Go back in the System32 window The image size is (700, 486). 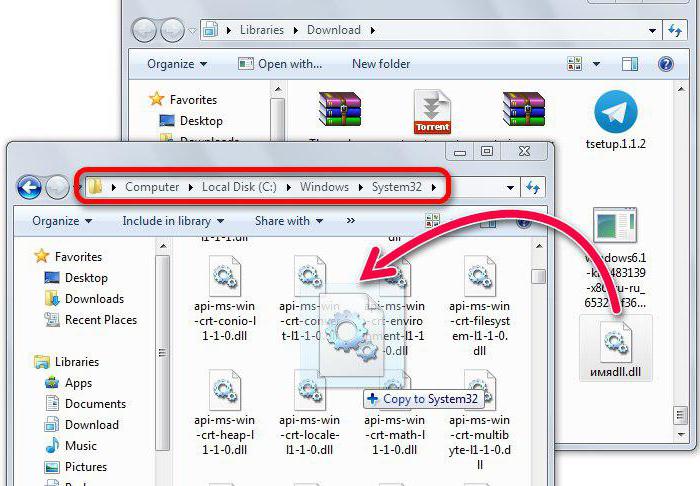point(29,187)
